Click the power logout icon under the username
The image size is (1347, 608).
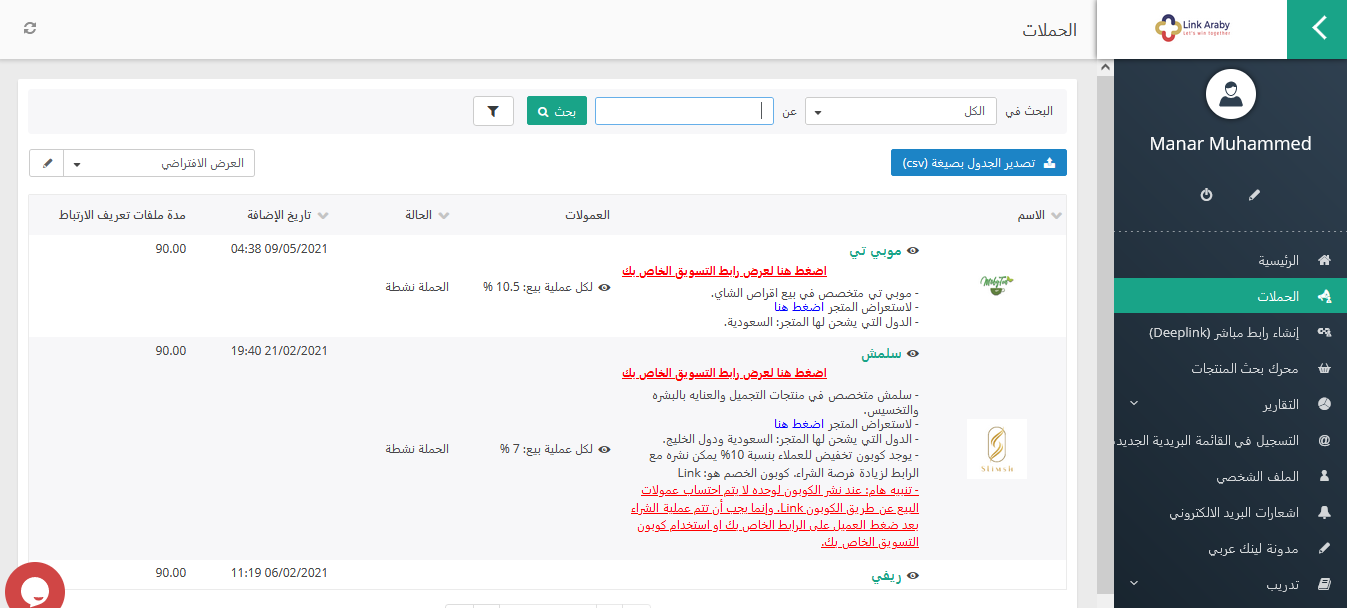pyautogui.click(x=1206, y=194)
